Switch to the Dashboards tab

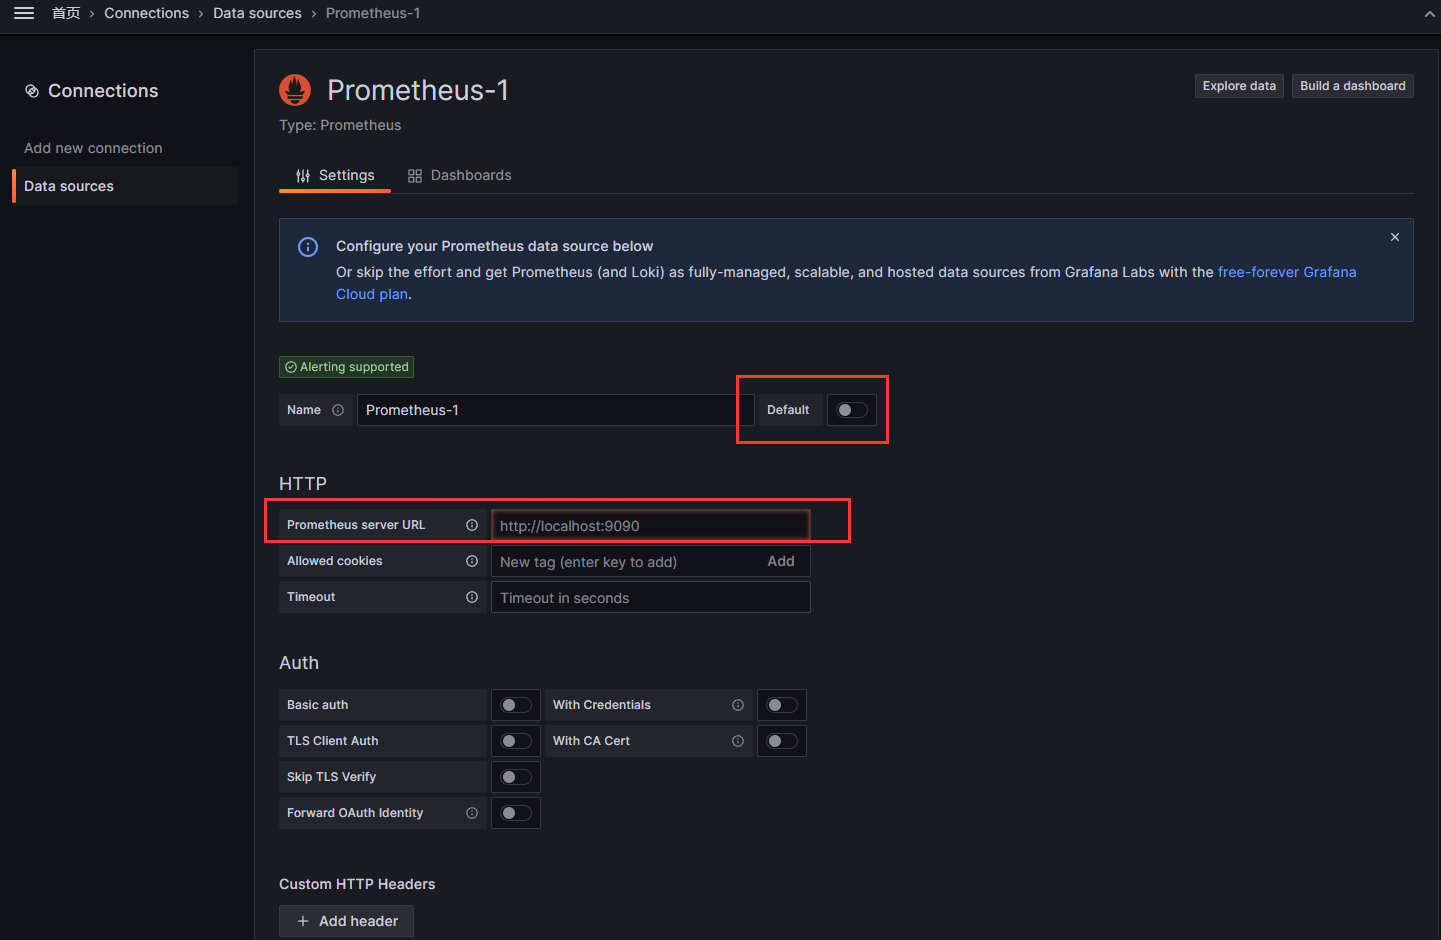460,175
